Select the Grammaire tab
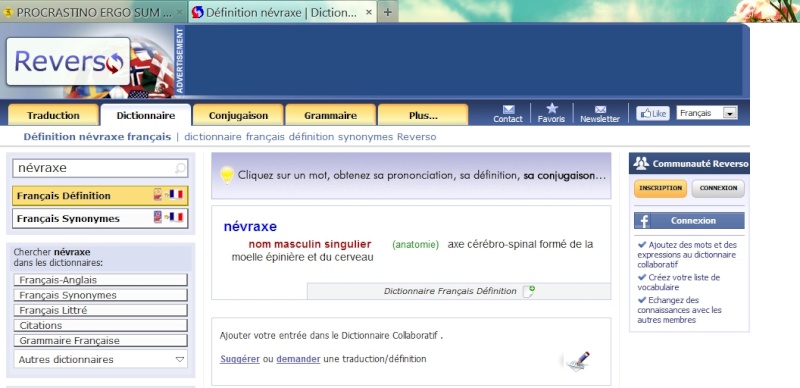Screen dimensions: 800x388 331,115
